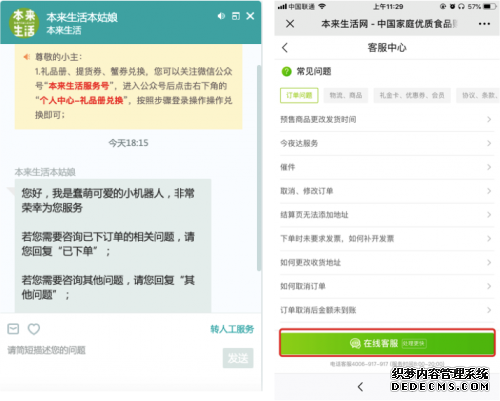The height and width of the screenshot is (401, 500).
Task: Expand chevron for 订单取消后金额未到账
Action: (489, 310)
